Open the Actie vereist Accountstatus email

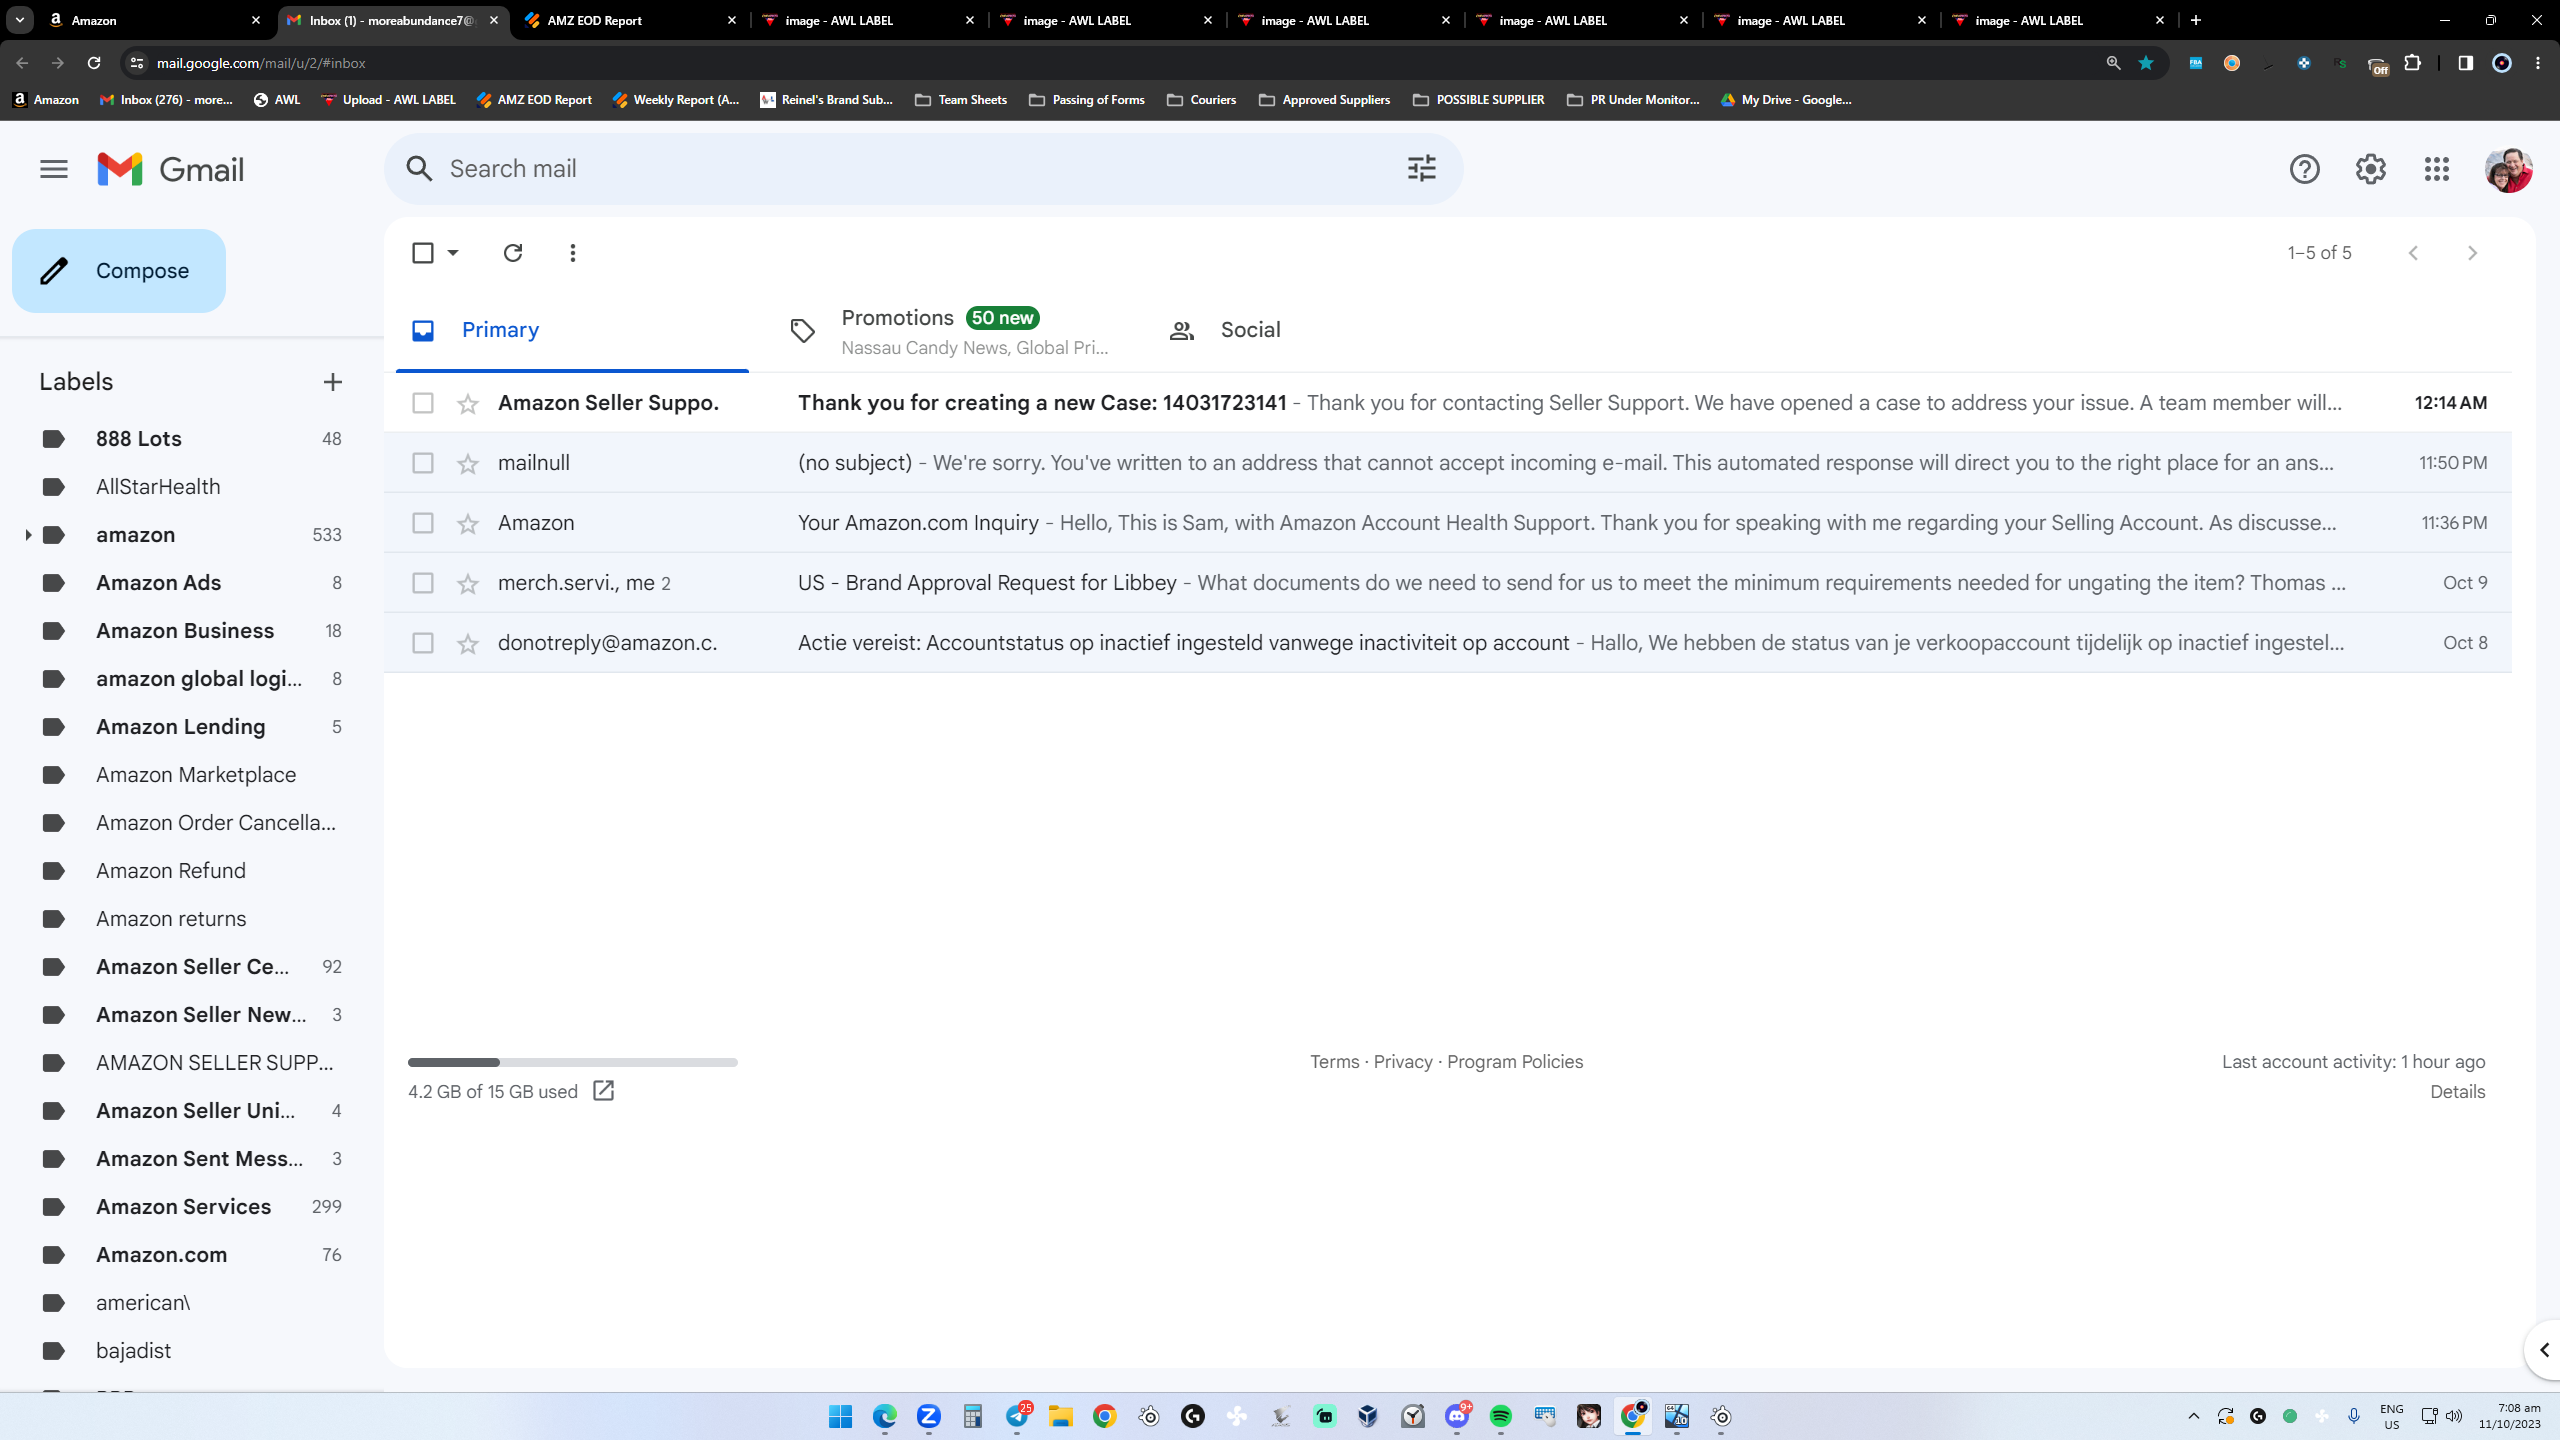1448,643
